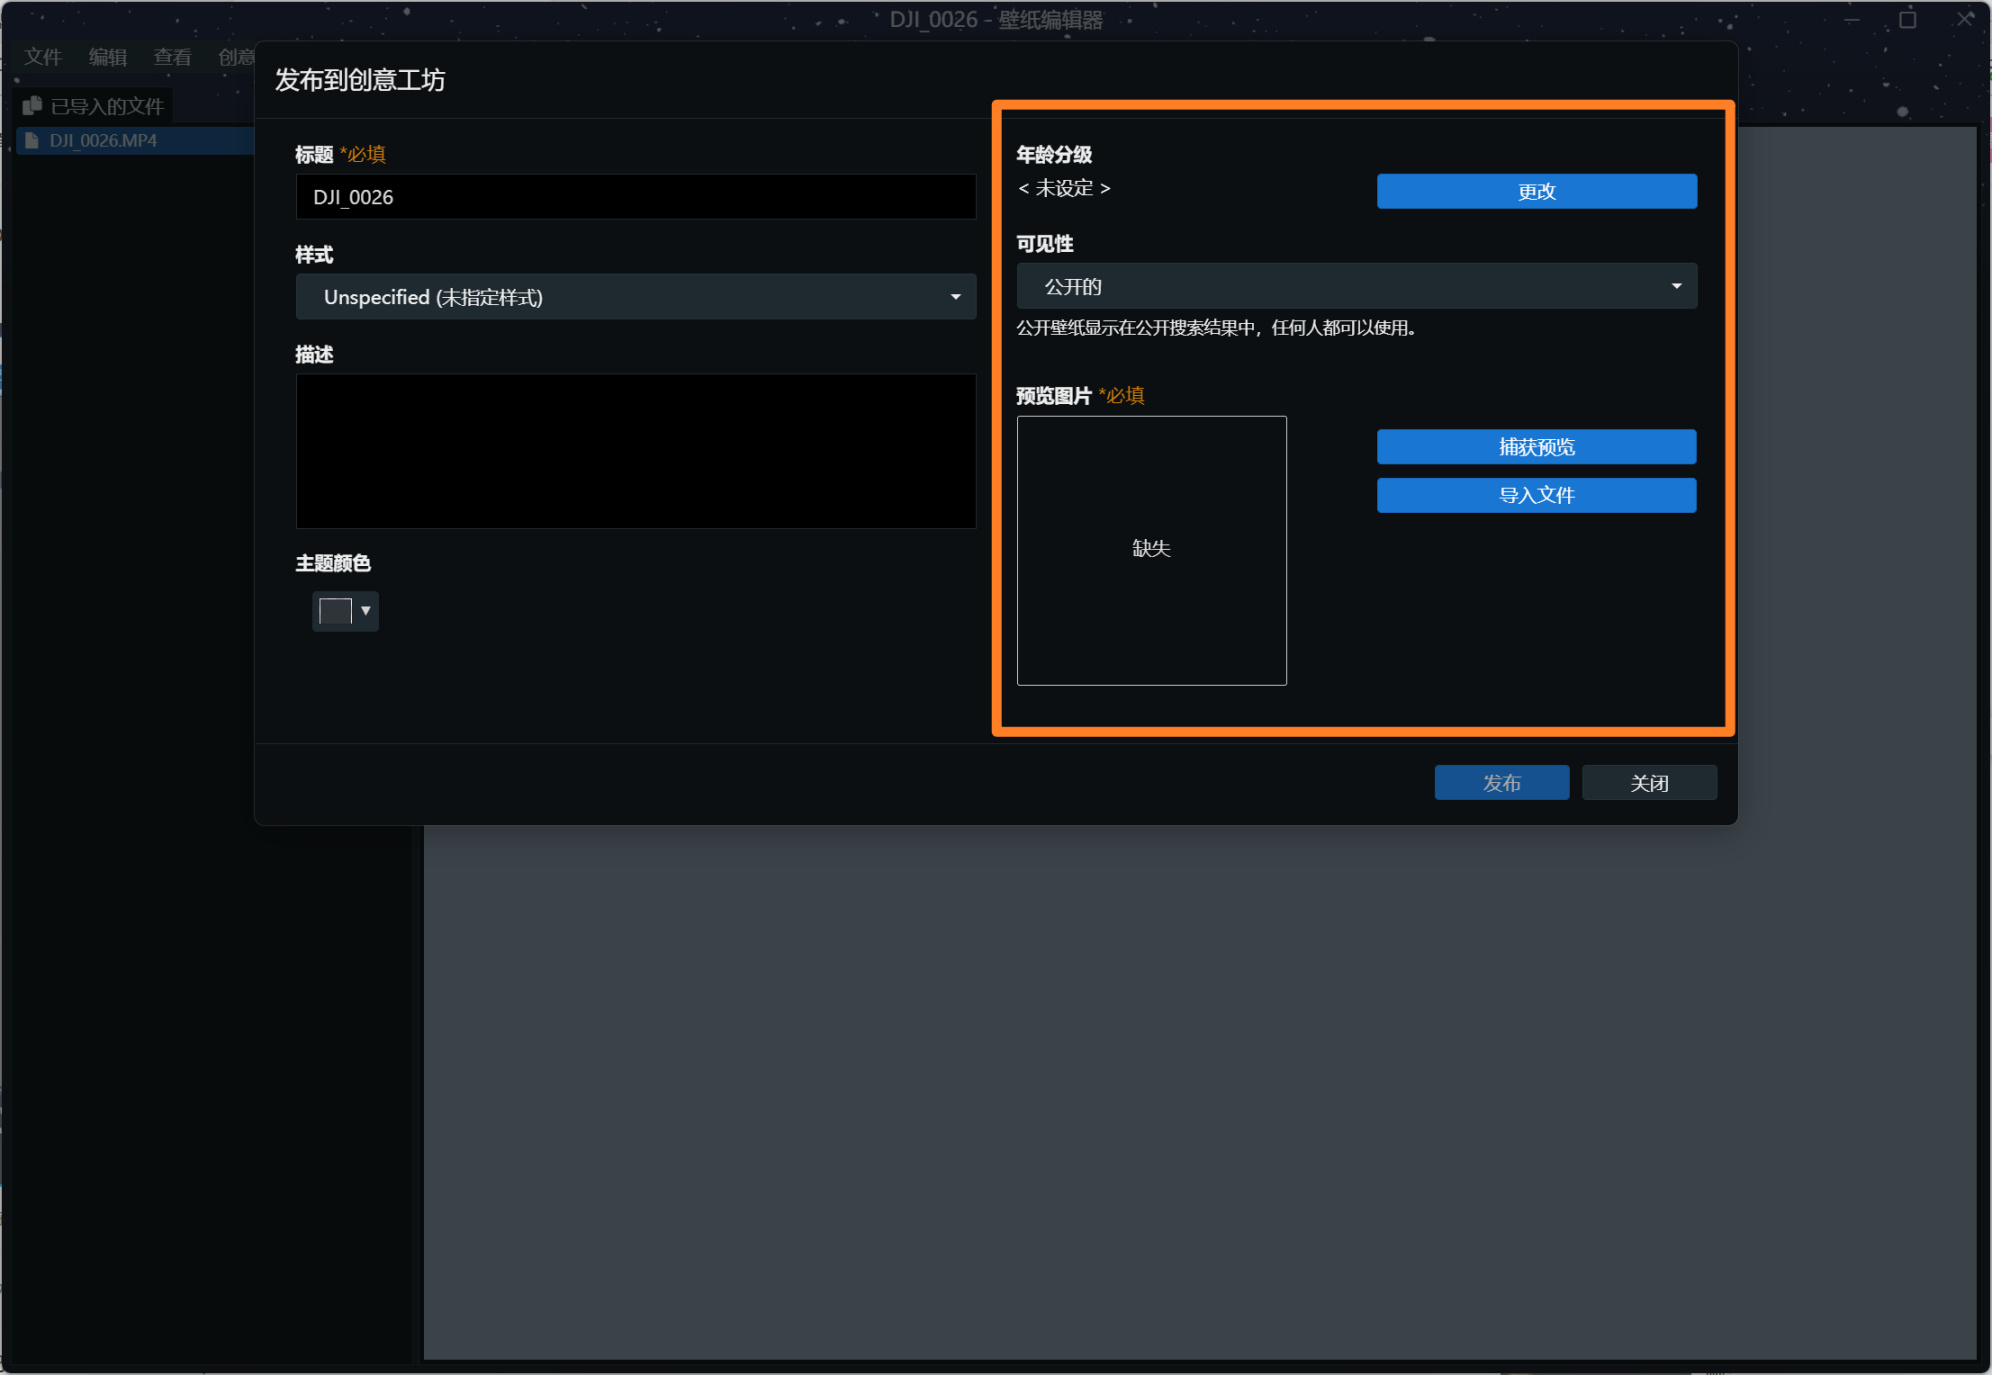Click the 更改 age rating button
The image size is (1992, 1375).
(1536, 192)
